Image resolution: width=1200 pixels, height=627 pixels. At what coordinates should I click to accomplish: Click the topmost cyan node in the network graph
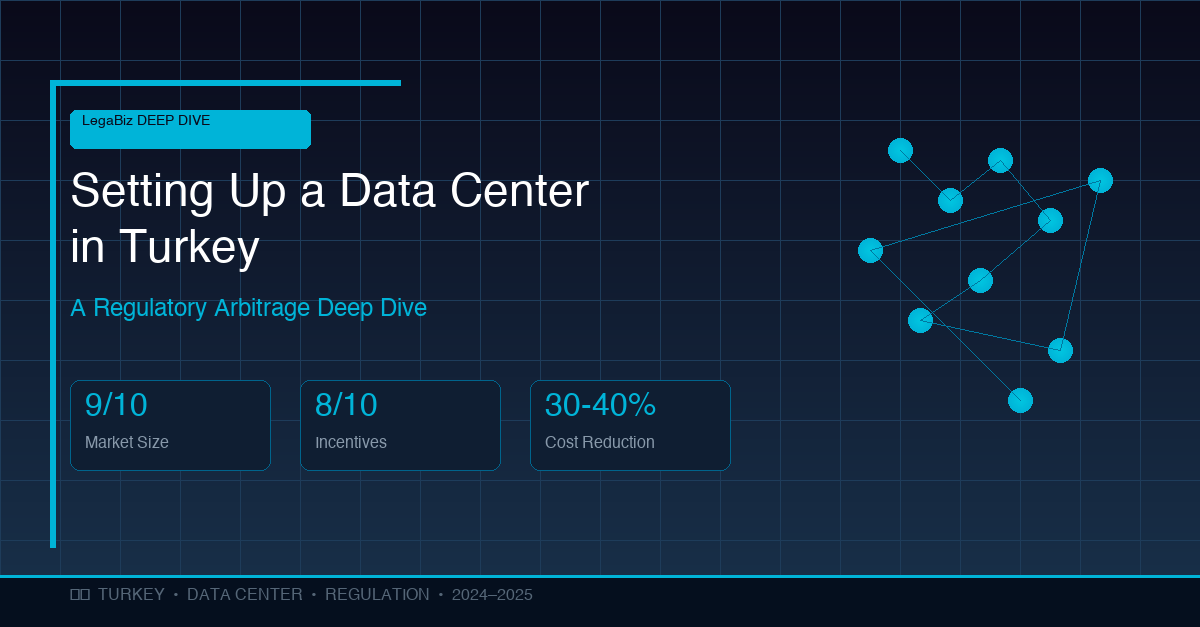pos(900,149)
